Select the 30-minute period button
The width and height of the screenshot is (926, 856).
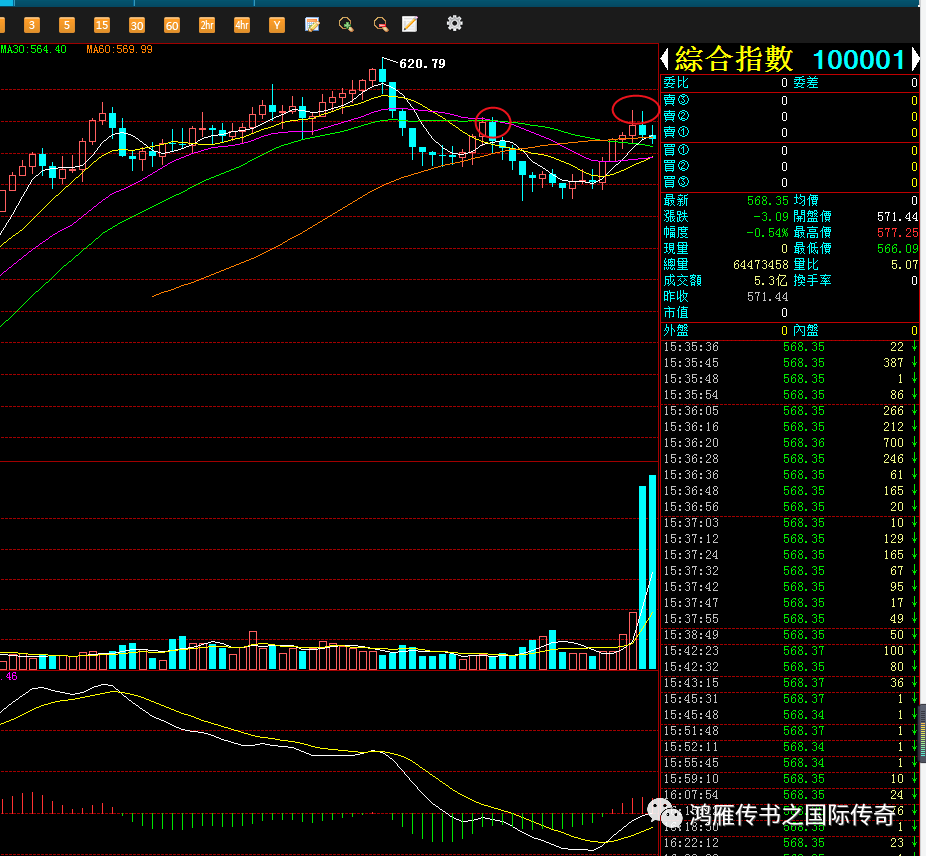coord(136,25)
